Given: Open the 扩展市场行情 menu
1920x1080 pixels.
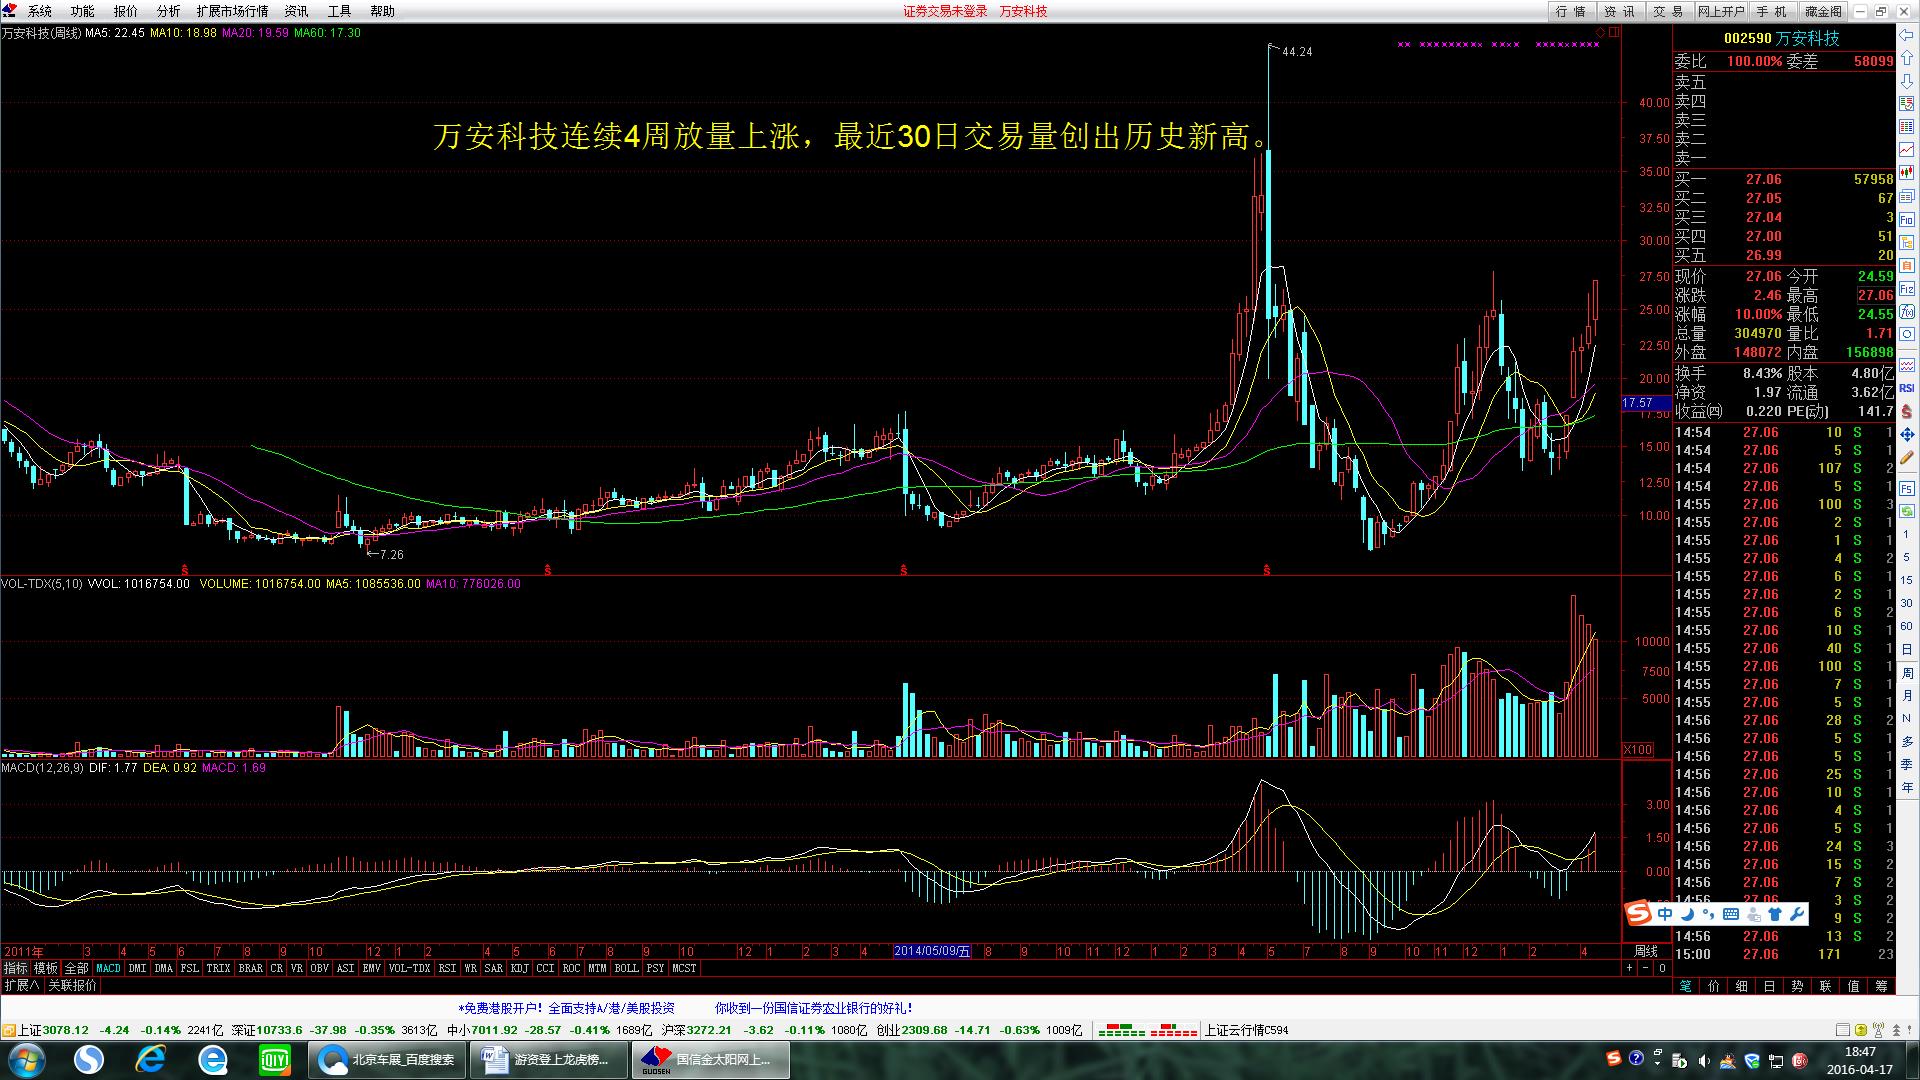Looking at the screenshot, I should pos(233,11).
